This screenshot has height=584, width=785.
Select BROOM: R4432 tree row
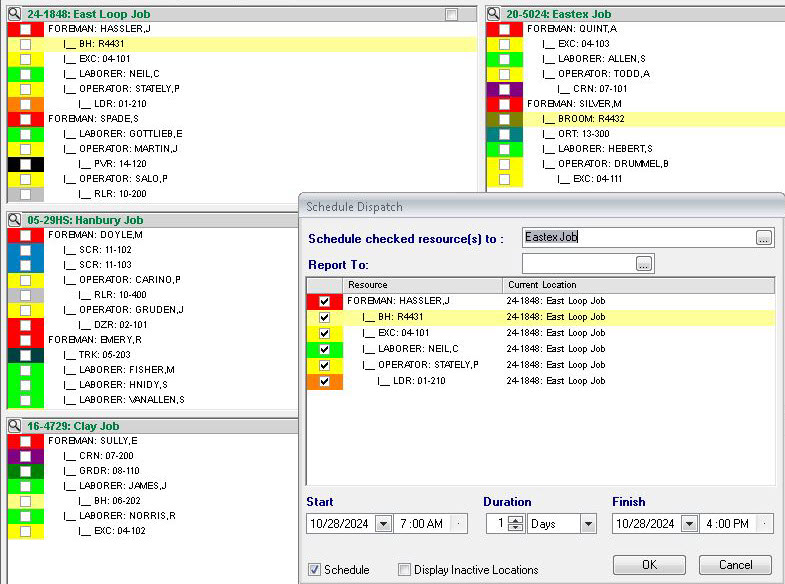point(654,119)
